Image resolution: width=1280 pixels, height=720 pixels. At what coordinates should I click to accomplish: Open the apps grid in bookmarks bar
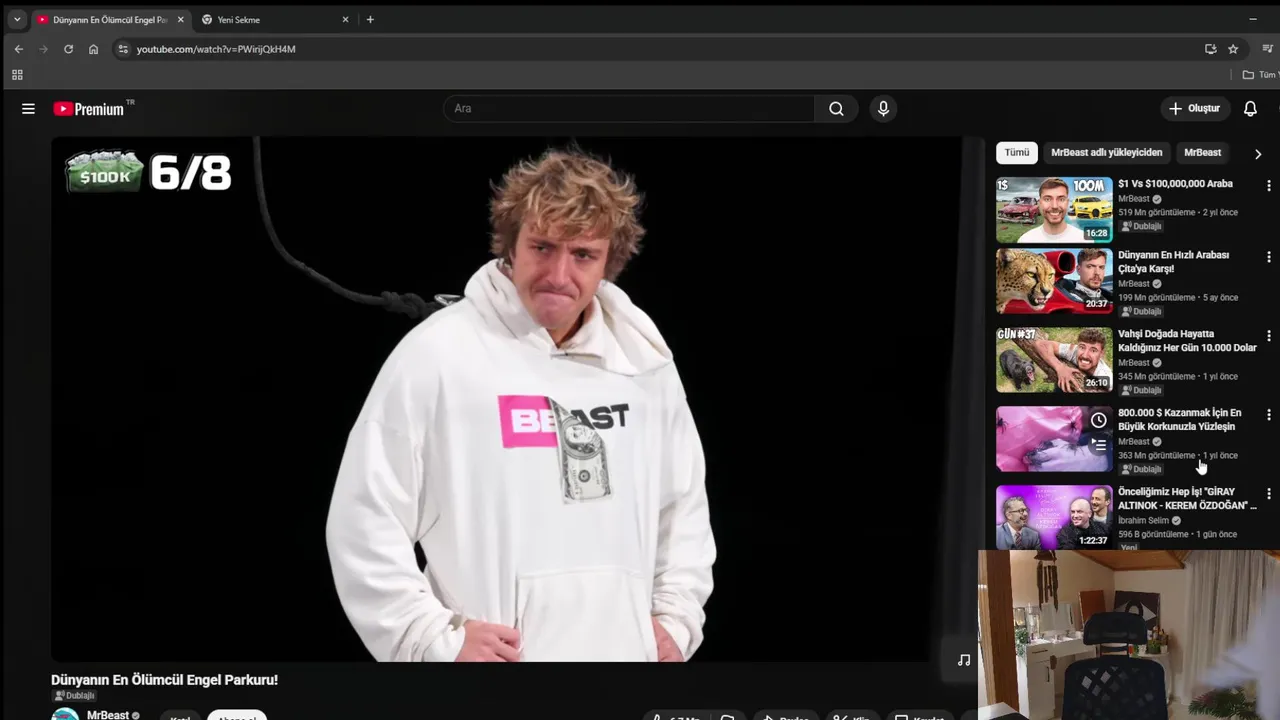(x=17, y=75)
